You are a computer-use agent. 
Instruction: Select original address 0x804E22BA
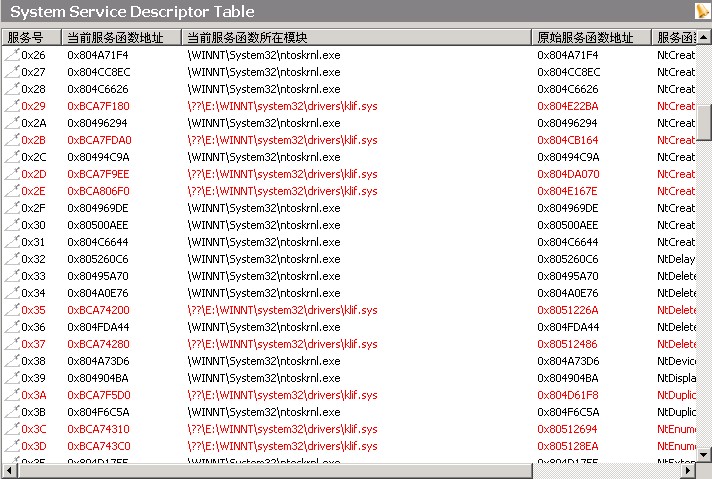click(568, 106)
